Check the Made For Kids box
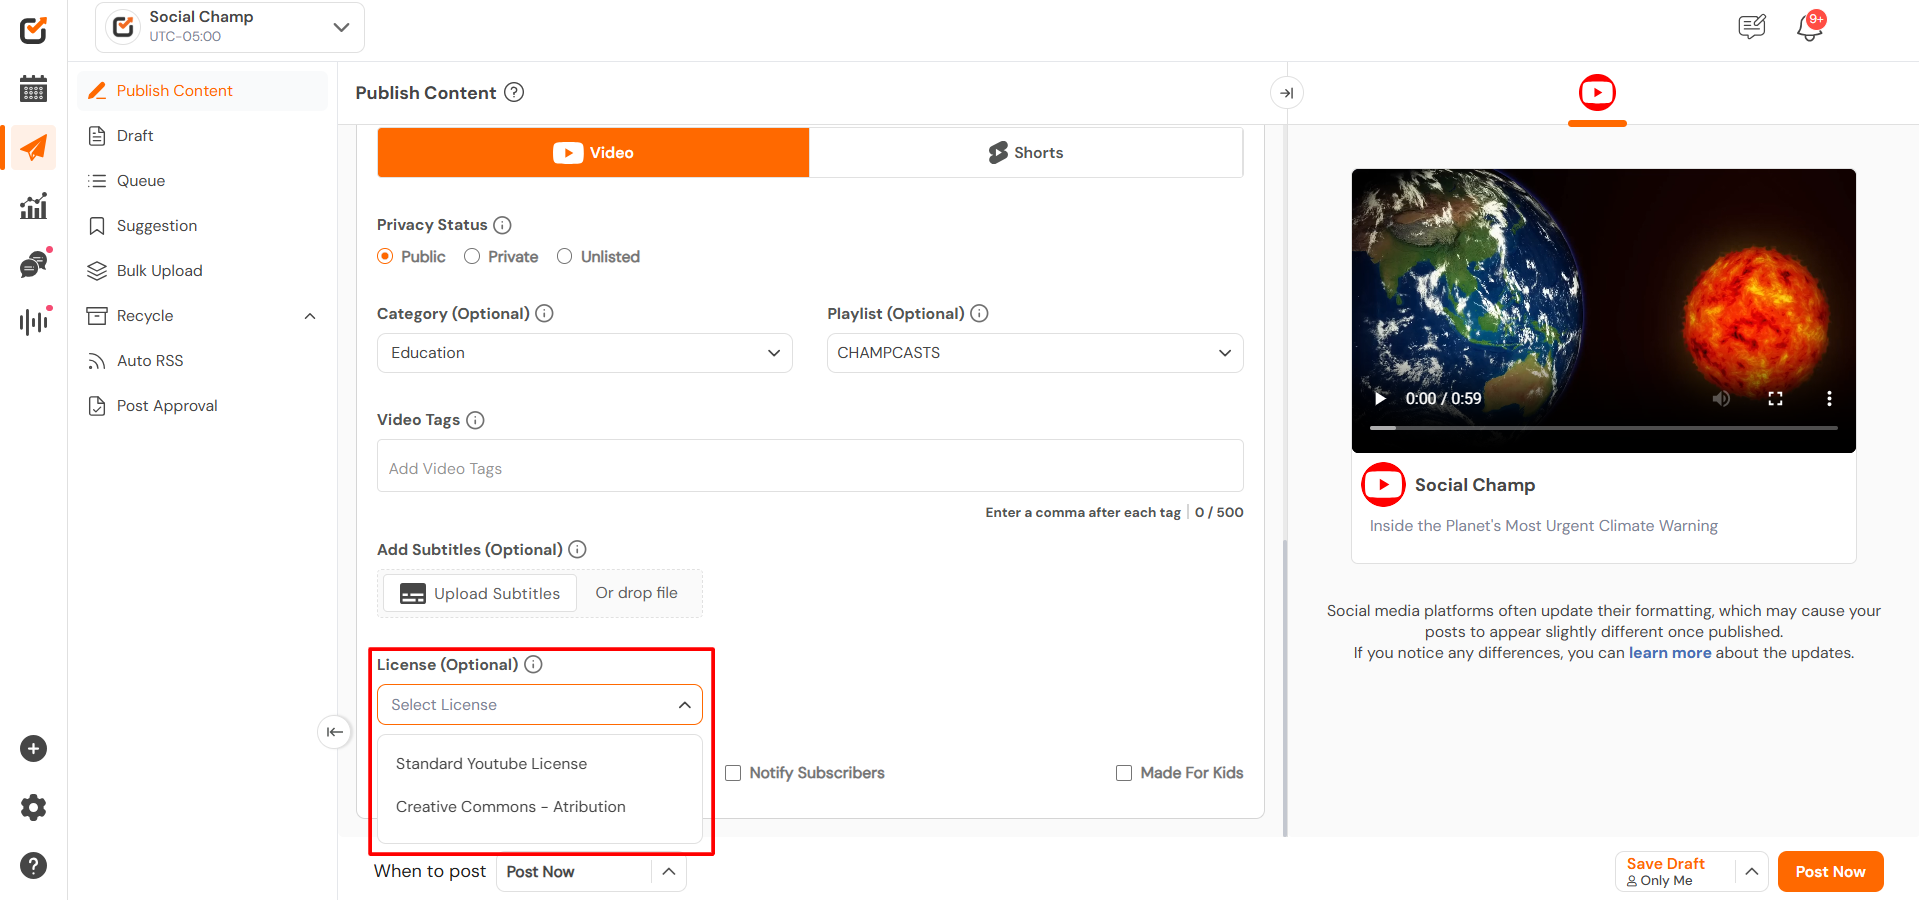 [1124, 773]
